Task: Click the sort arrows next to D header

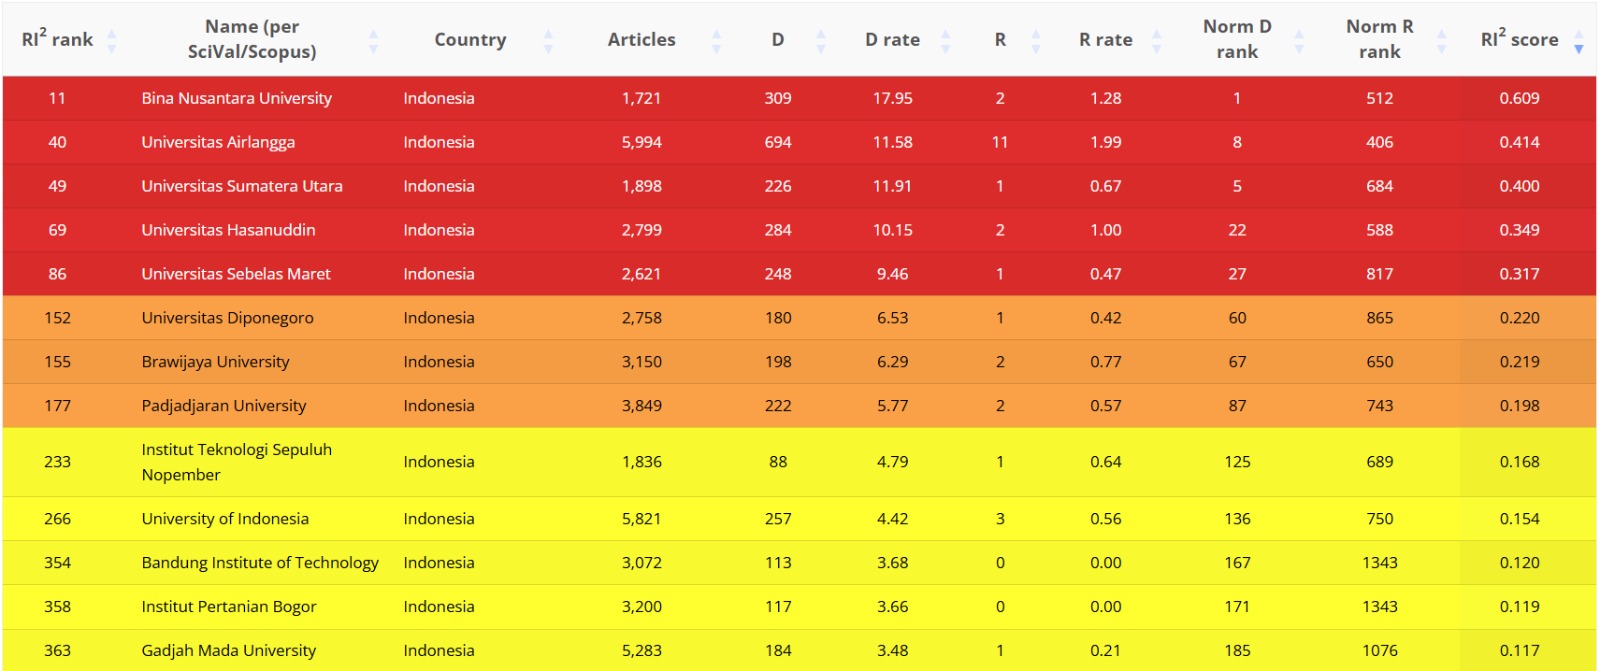Action: pyautogui.click(x=821, y=40)
